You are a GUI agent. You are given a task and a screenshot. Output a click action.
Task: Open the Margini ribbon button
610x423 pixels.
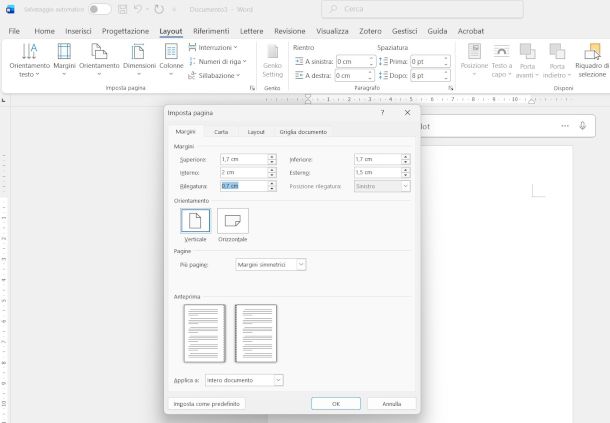(x=64, y=60)
